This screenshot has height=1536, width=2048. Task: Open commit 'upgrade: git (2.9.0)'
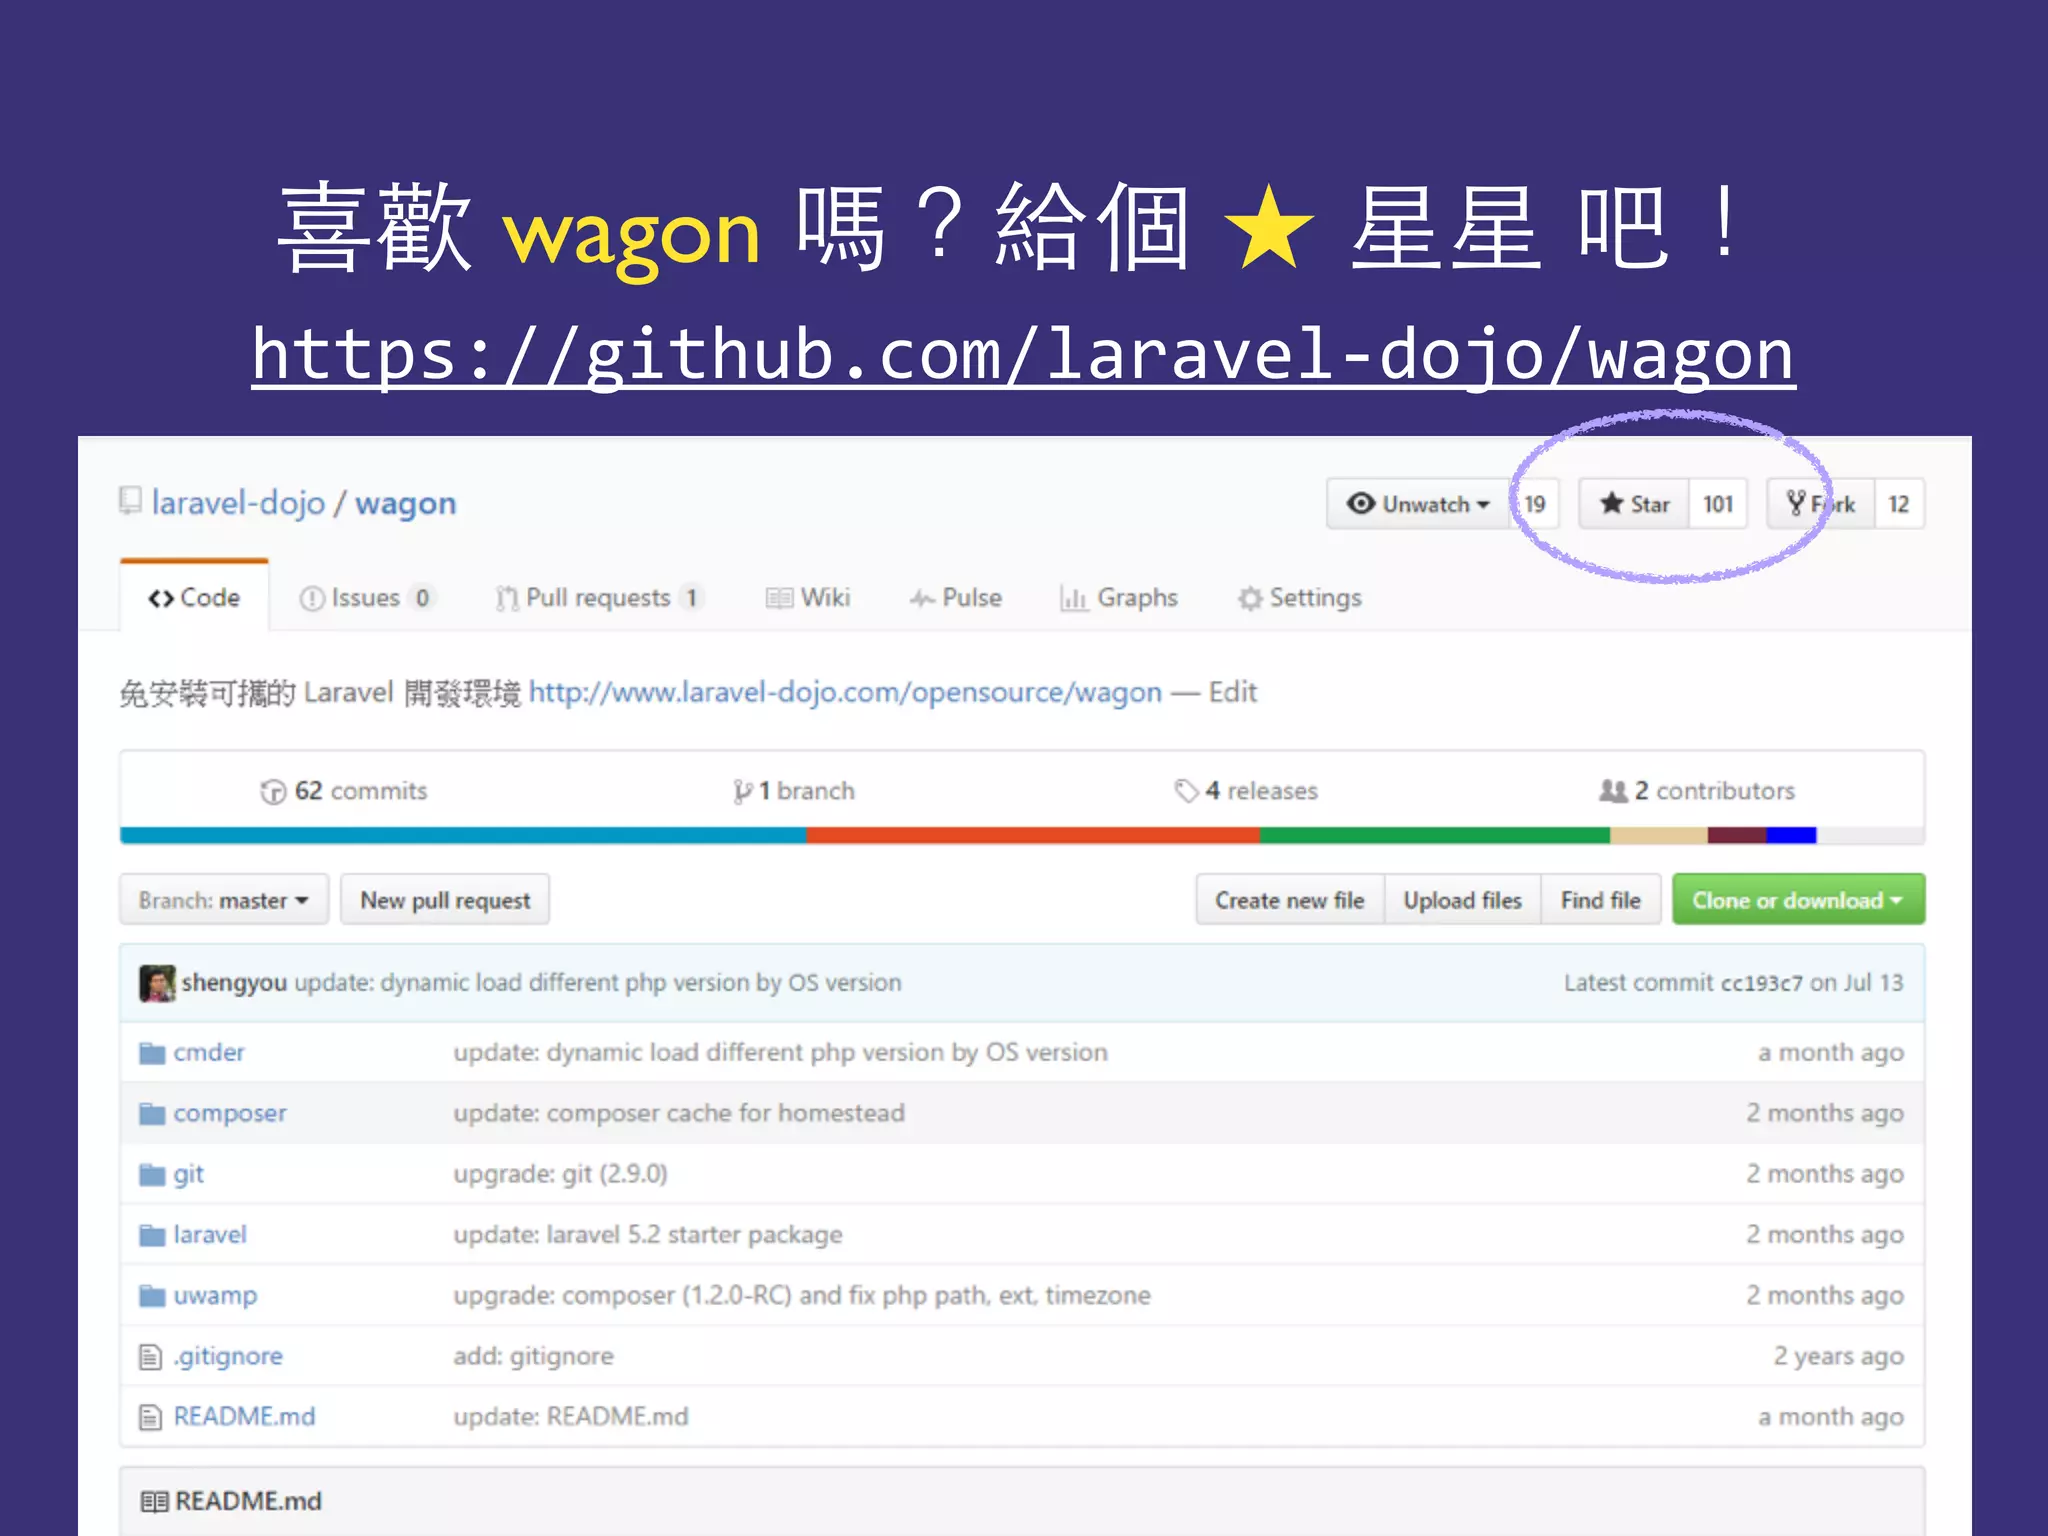point(560,1174)
